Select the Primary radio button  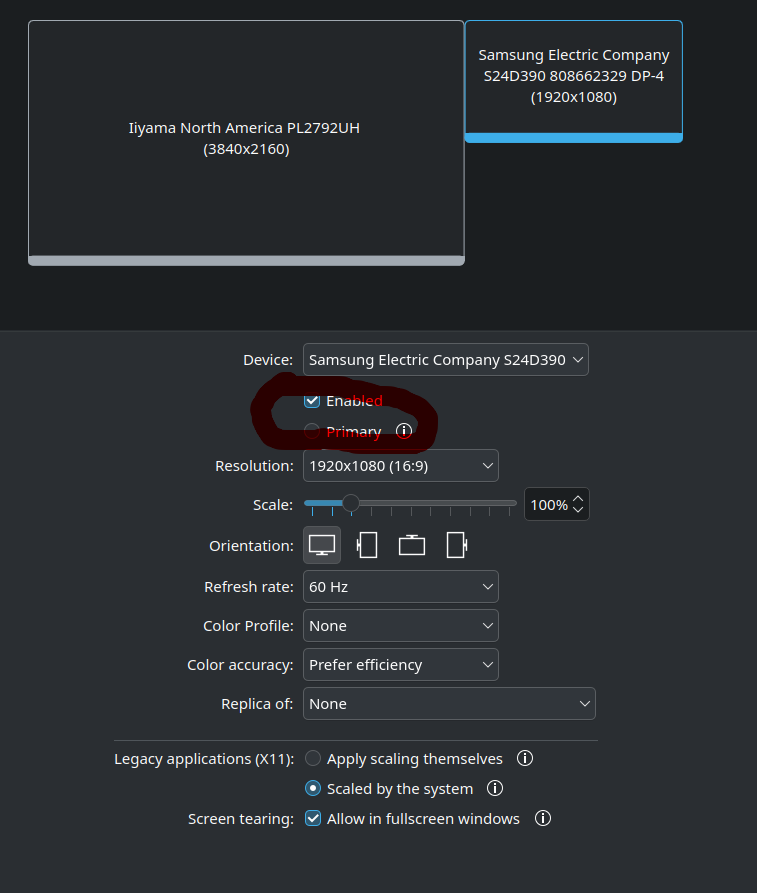[x=312, y=431]
